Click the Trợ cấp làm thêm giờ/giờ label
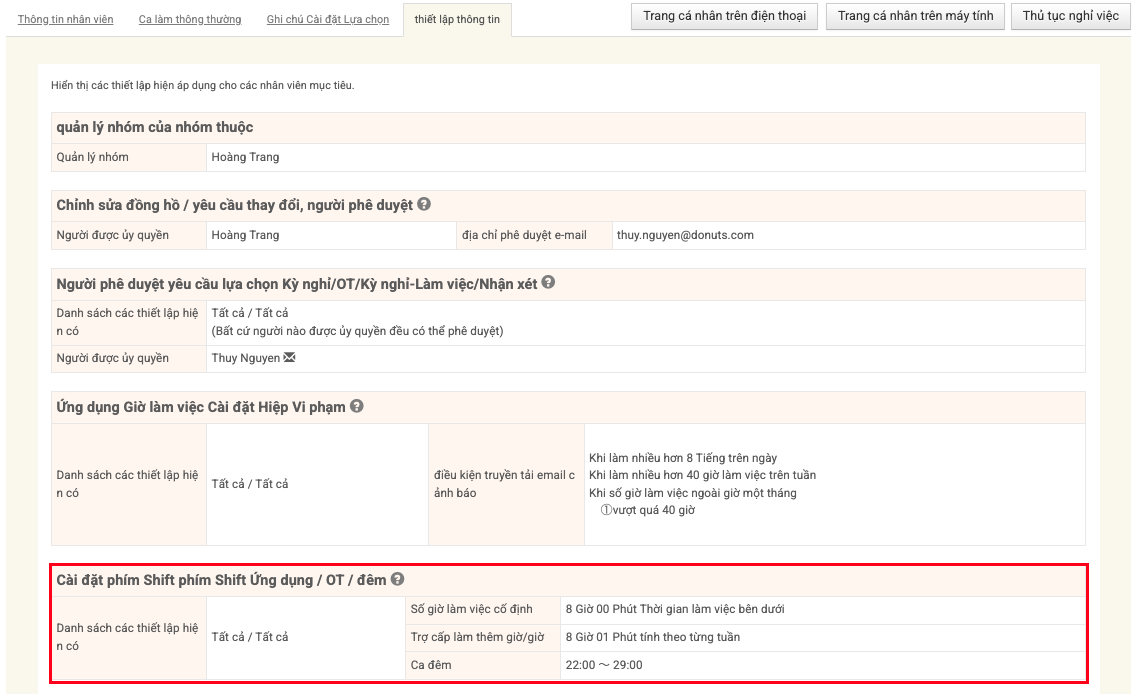This screenshot has width=1135, height=694. tap(477, 637)
